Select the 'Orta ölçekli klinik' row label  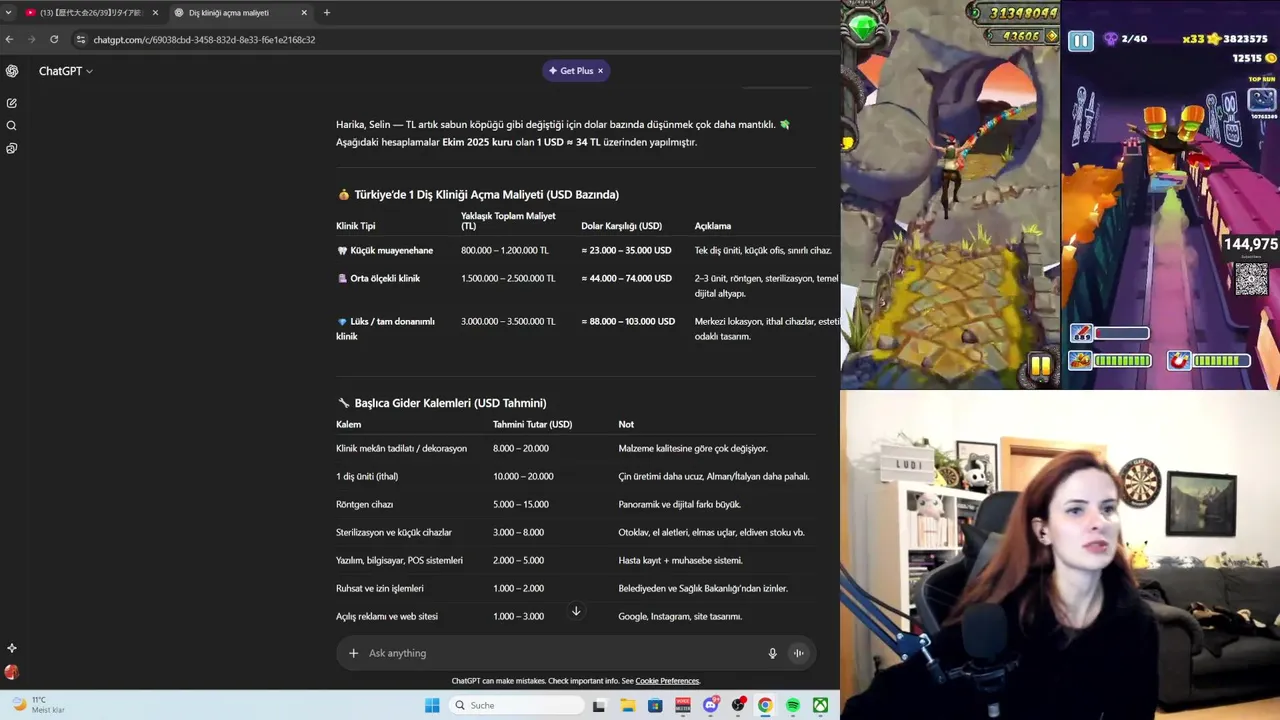(x=385, y=279)
